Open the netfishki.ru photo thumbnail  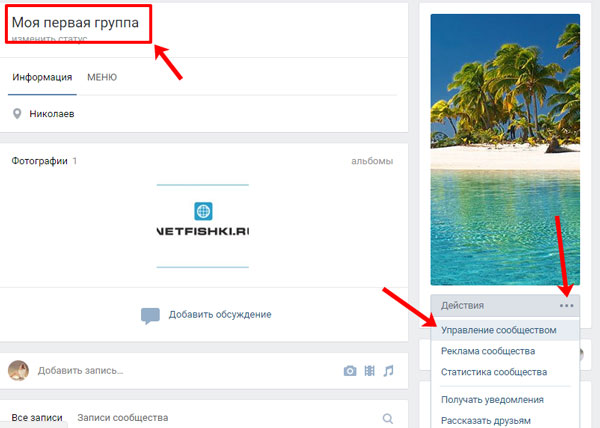(203, 226)
